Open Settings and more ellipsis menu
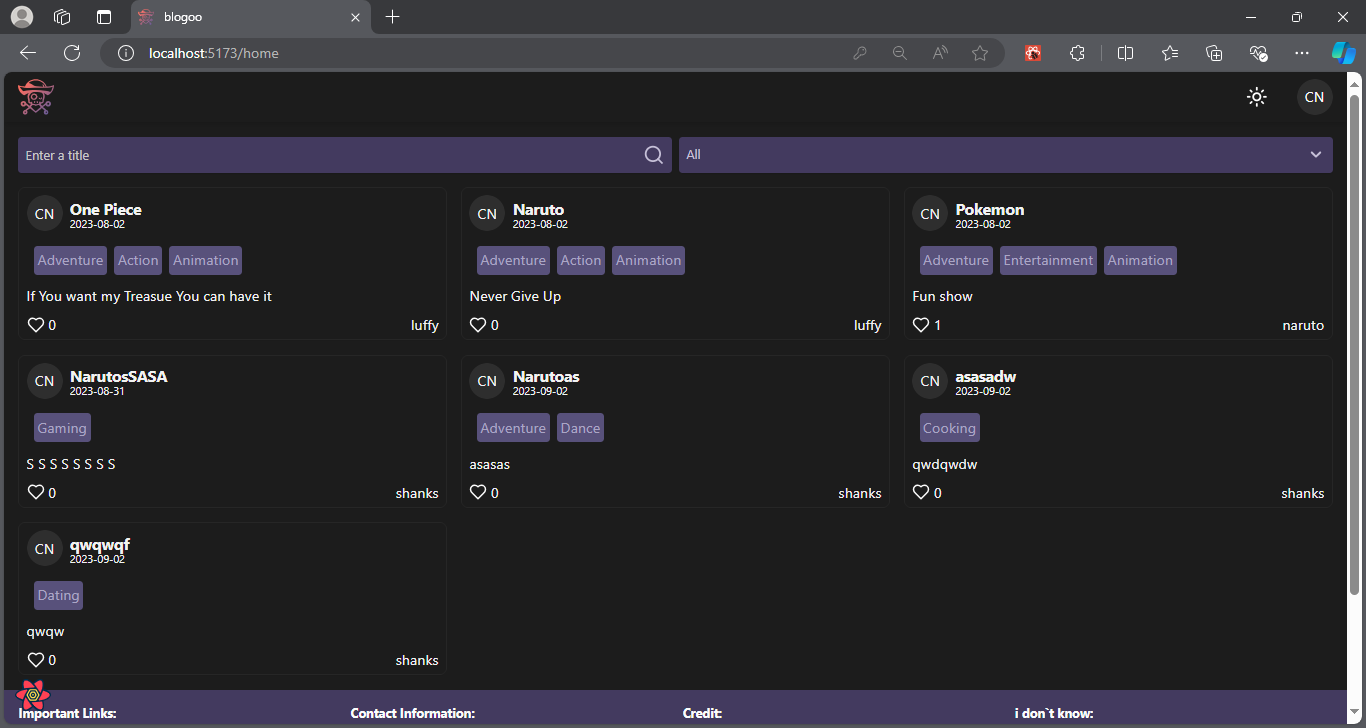Image resolution: width=1366 pixels, height=728 pixels. (x=1301, y=53)
